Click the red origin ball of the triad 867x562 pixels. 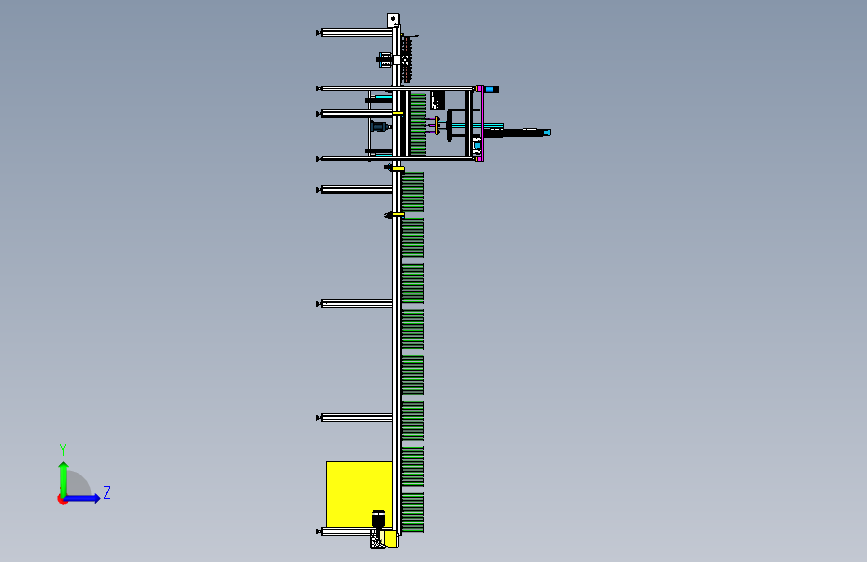(62, 499)
